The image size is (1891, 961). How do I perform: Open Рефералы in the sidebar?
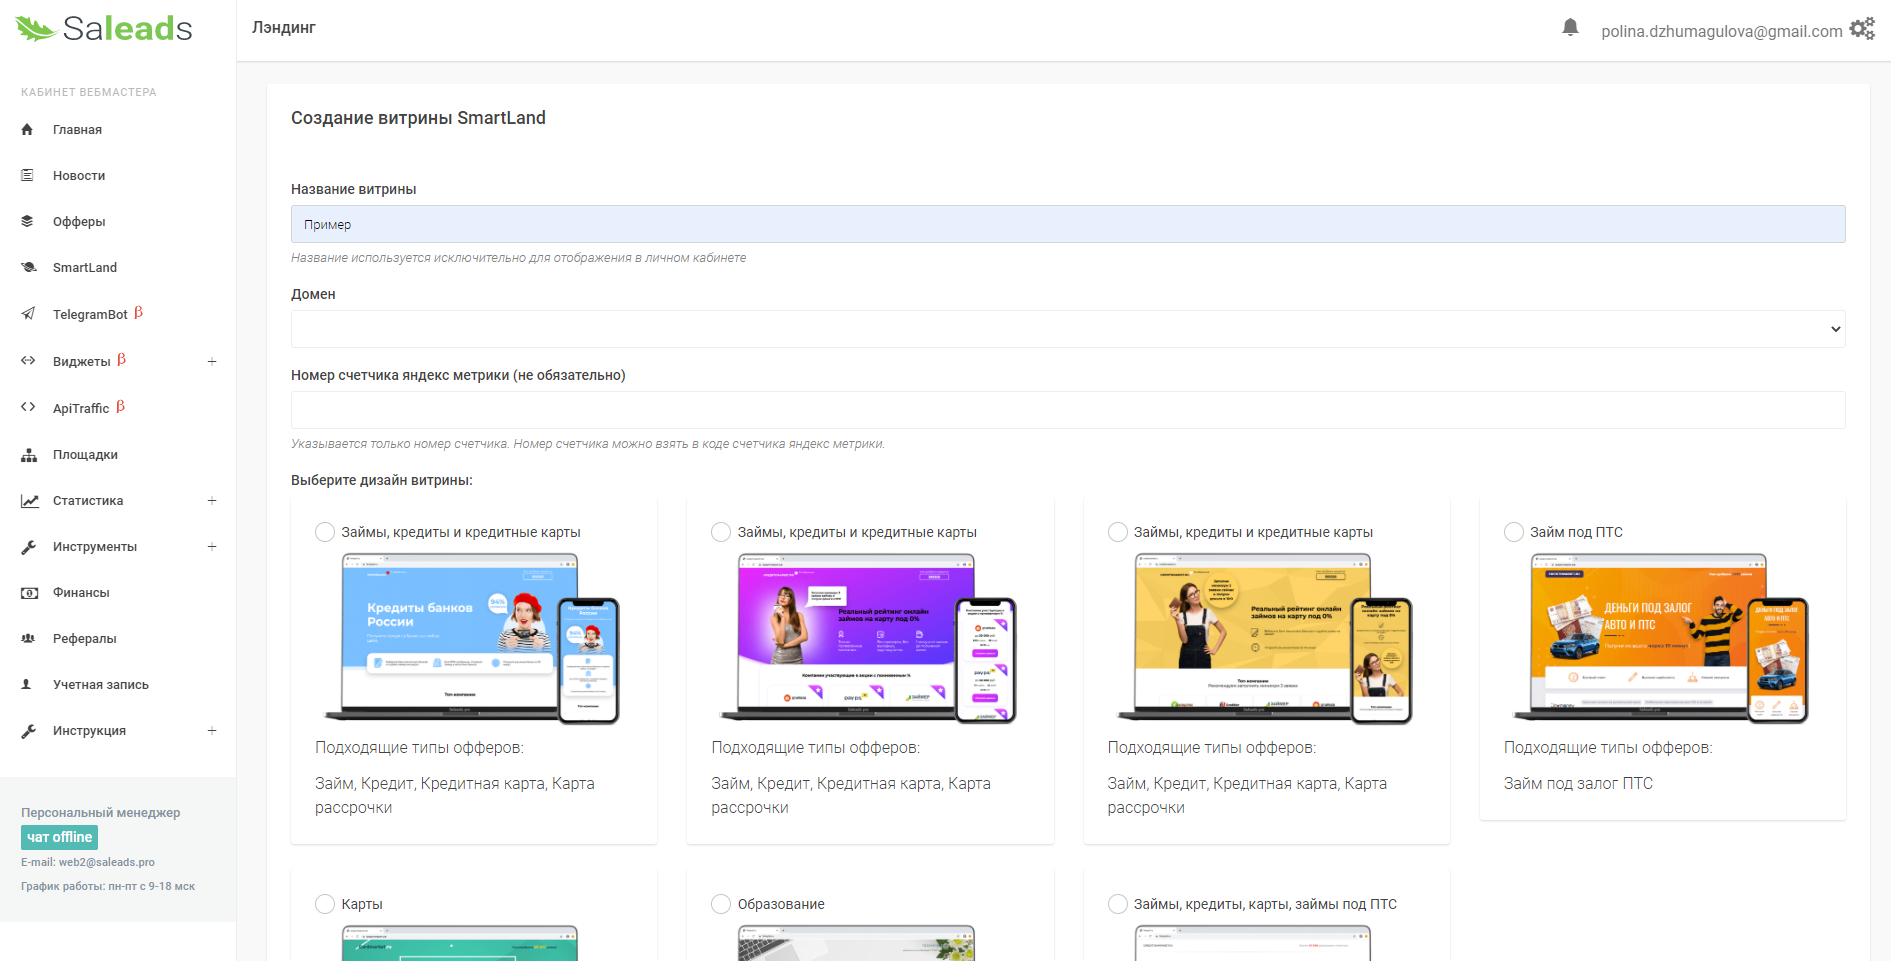pos(85,639)
